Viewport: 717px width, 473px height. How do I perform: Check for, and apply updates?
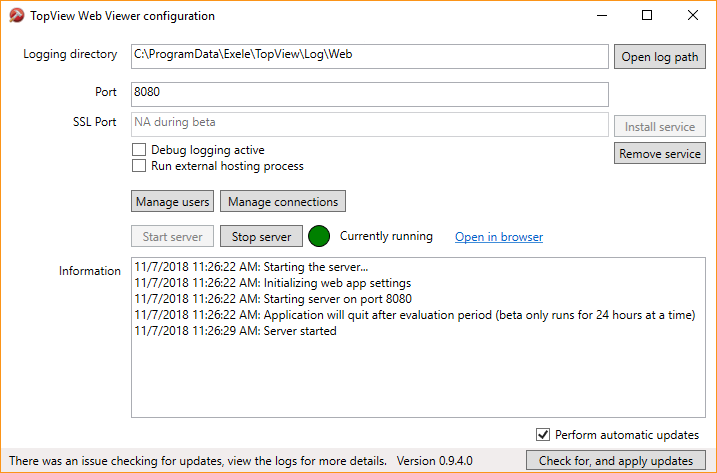click(x=615, y=460)
